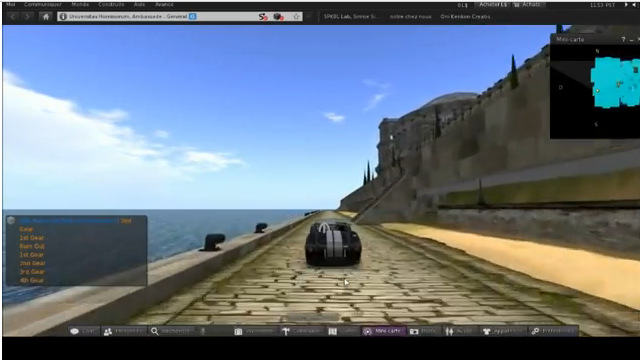Click the 4th Gear chat line

[31, 280]
